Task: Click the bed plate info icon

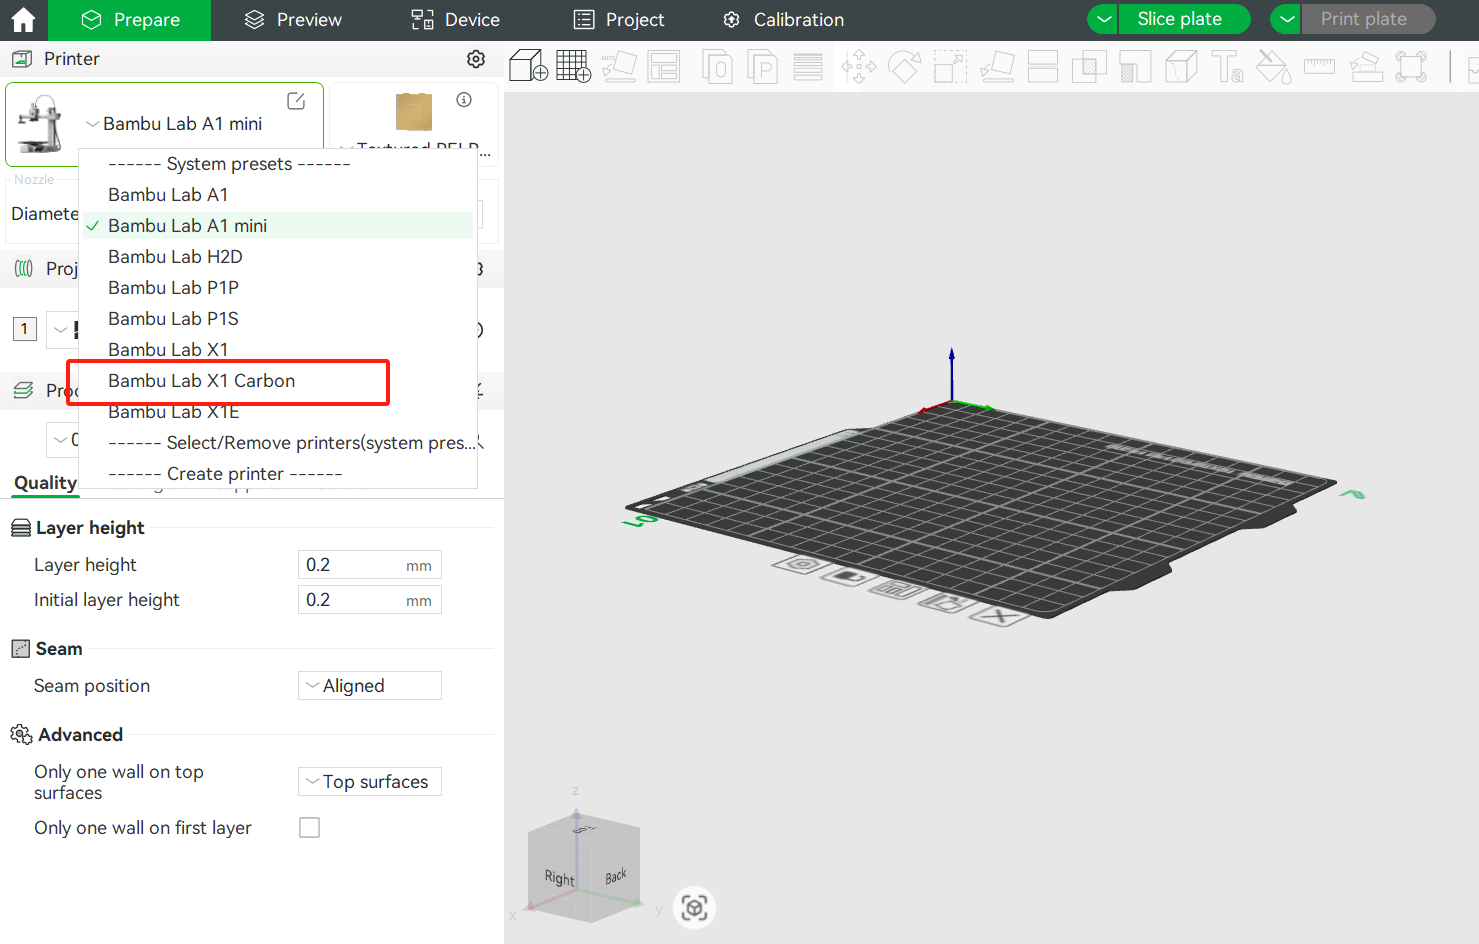Action: 464,100
